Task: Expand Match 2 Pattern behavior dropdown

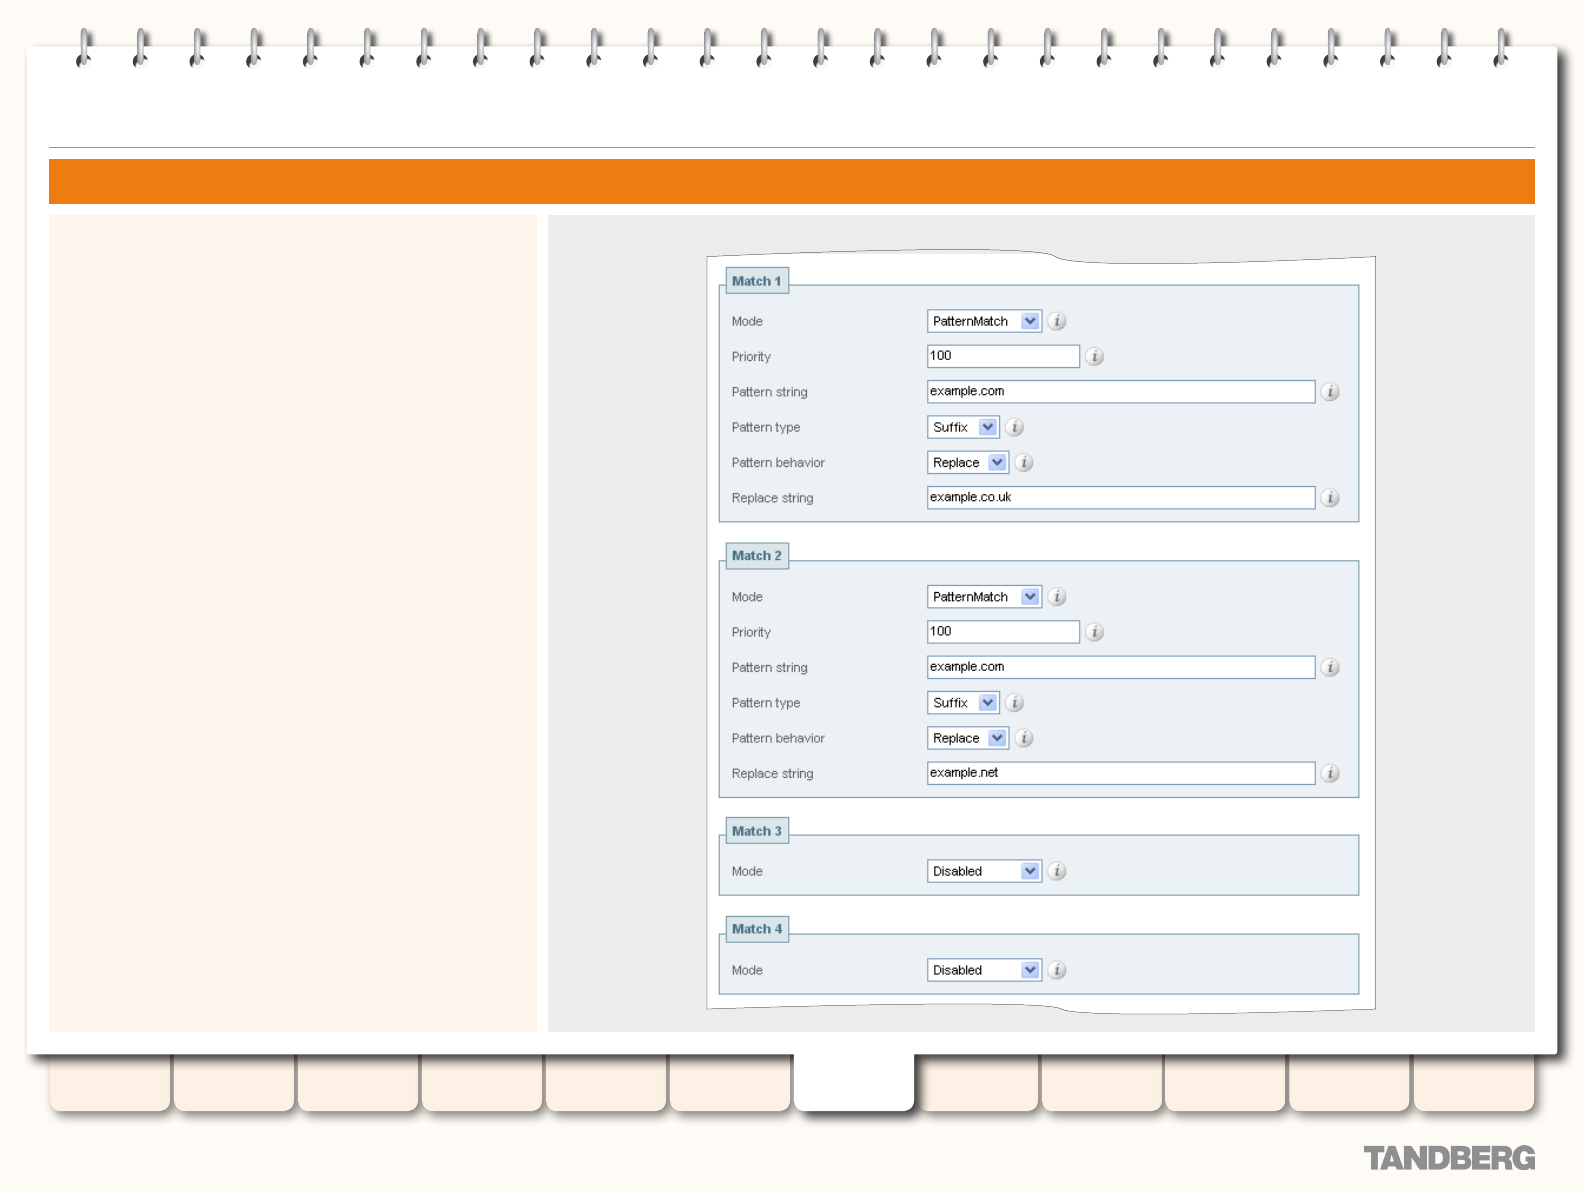Action: tap(968, 738)
